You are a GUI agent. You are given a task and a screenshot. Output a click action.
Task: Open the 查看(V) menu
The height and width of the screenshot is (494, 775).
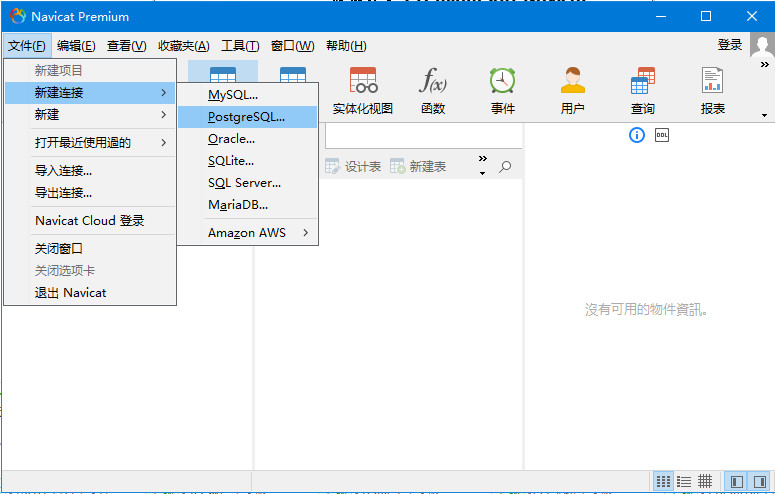(x=127, y=46)
